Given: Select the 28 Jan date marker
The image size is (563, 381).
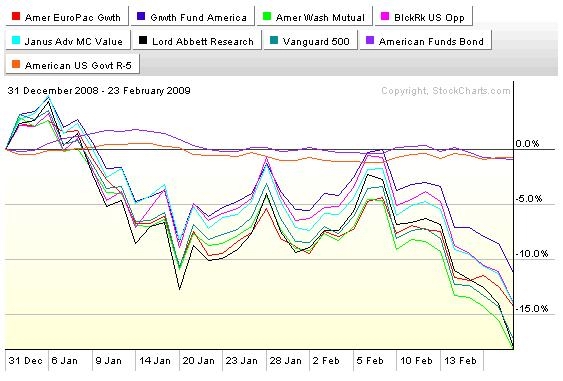Looking at the screenshot, I should [x=286, y=360].
